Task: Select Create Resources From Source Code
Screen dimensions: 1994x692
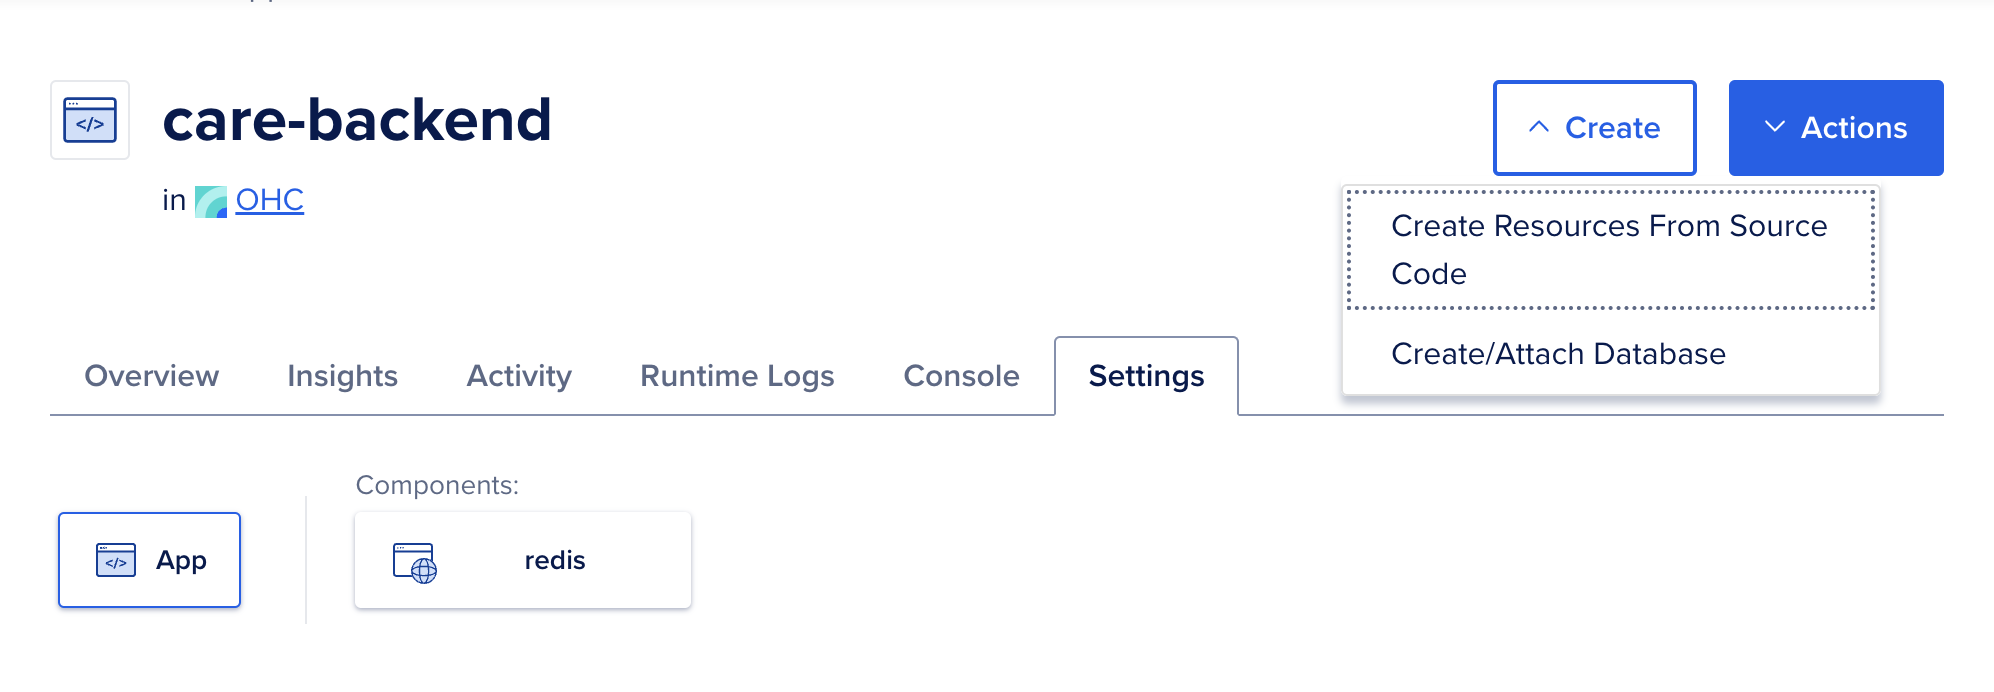Action: [x=1608, y=250]
